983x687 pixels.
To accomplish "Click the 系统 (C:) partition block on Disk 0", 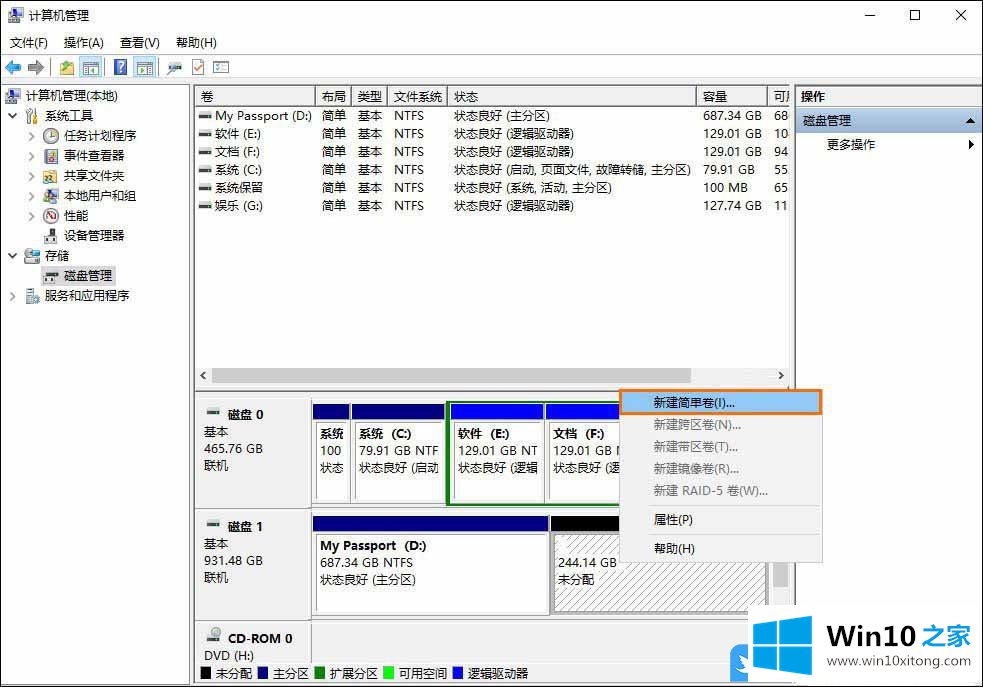I will coord(397,460).
